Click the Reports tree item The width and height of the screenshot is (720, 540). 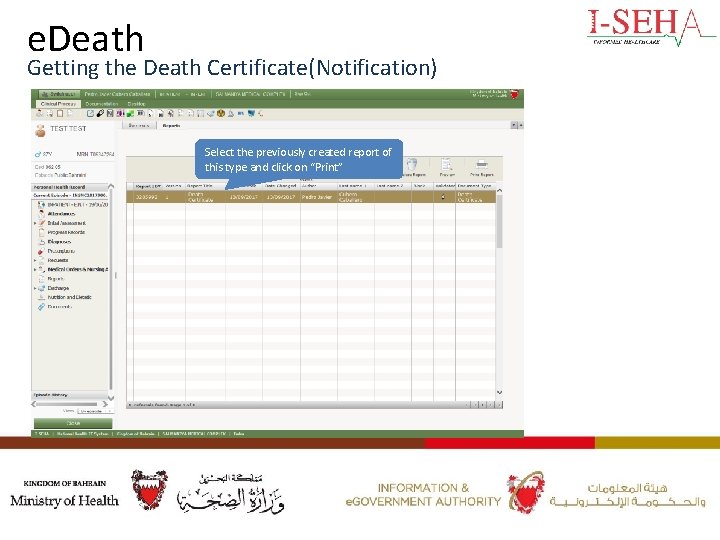[56, 279]
